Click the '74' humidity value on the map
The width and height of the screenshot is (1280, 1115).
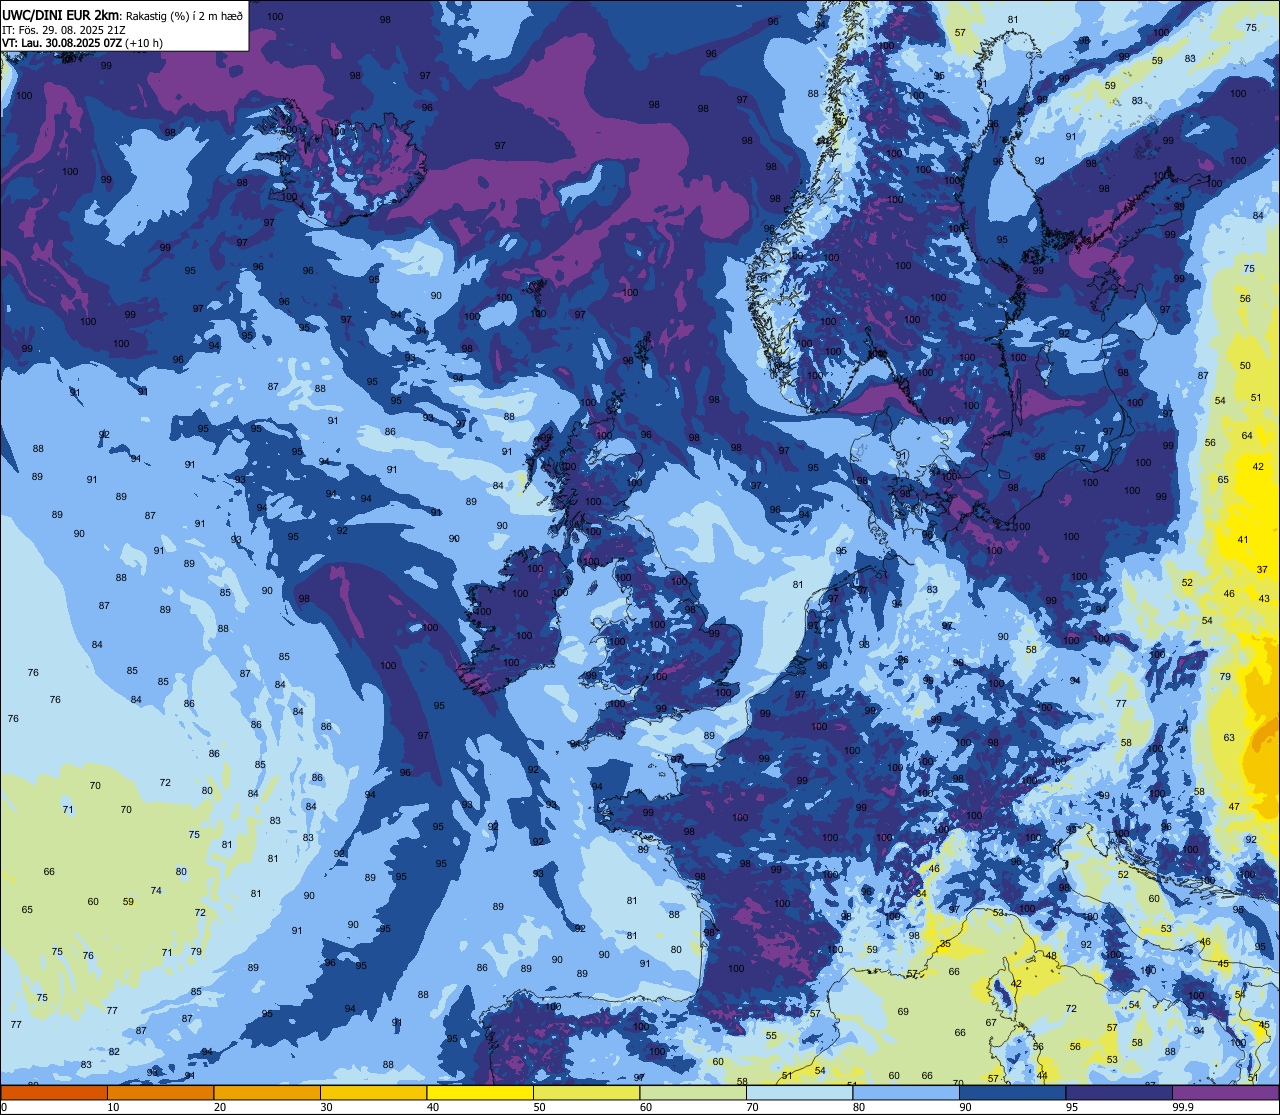click(156, 891)
